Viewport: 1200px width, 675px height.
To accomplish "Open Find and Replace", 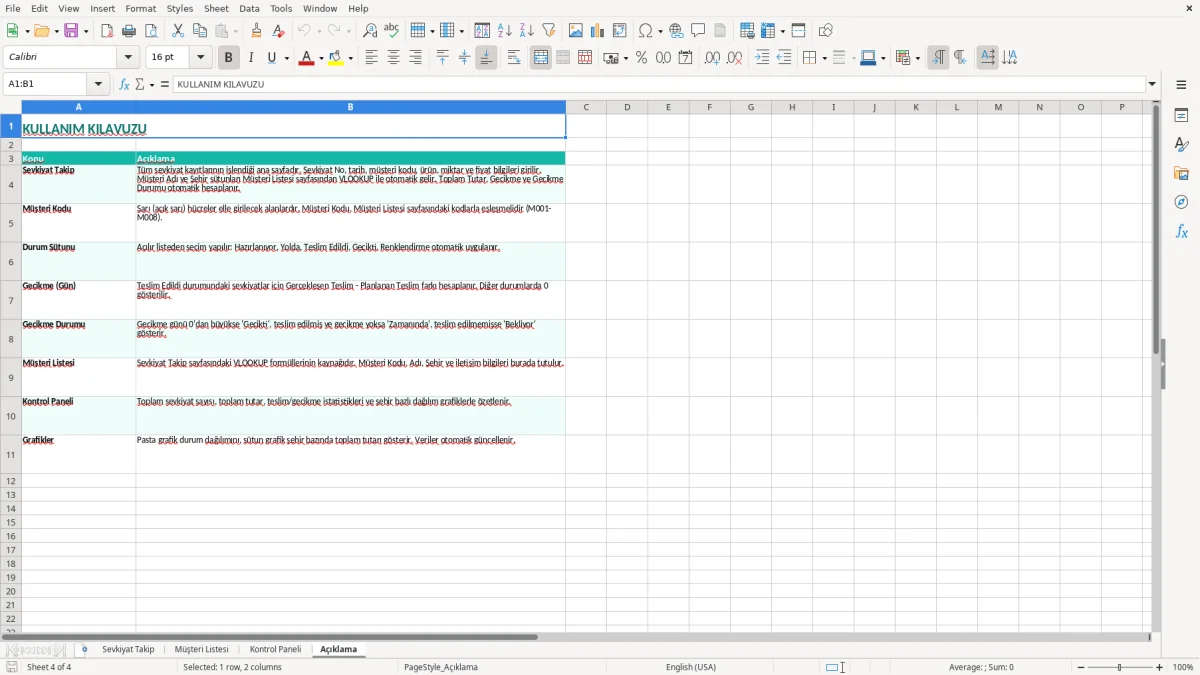I will 370,31.
